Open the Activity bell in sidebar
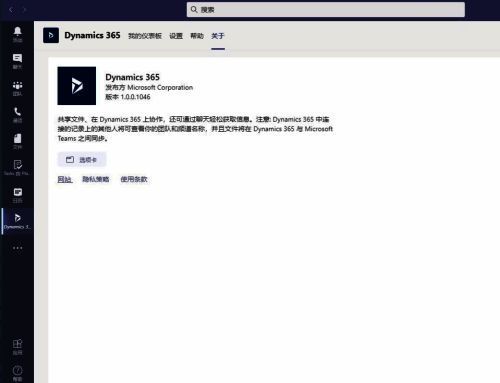Screen dimensions: 500x383 click(17, 34)
